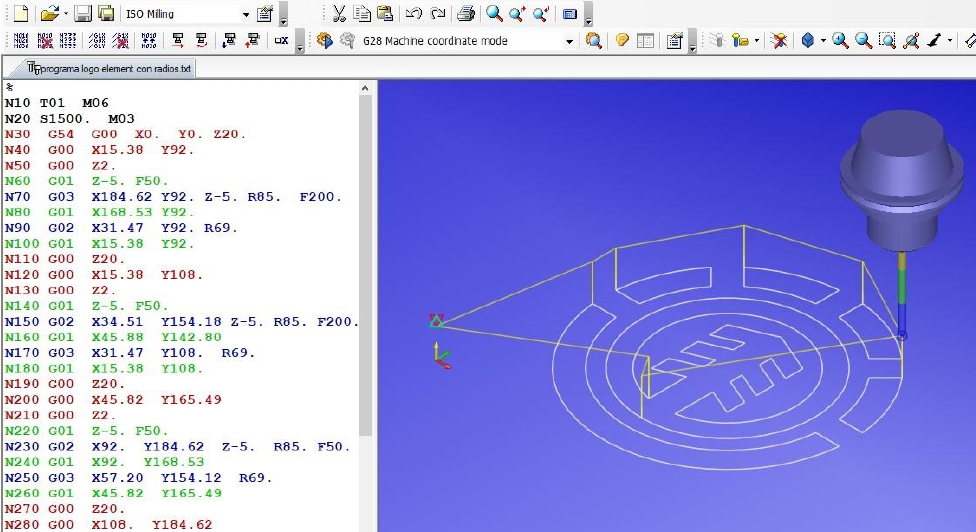Zoom in on the backplot
This screenshot has height=532, width=976.
(840, 40)
